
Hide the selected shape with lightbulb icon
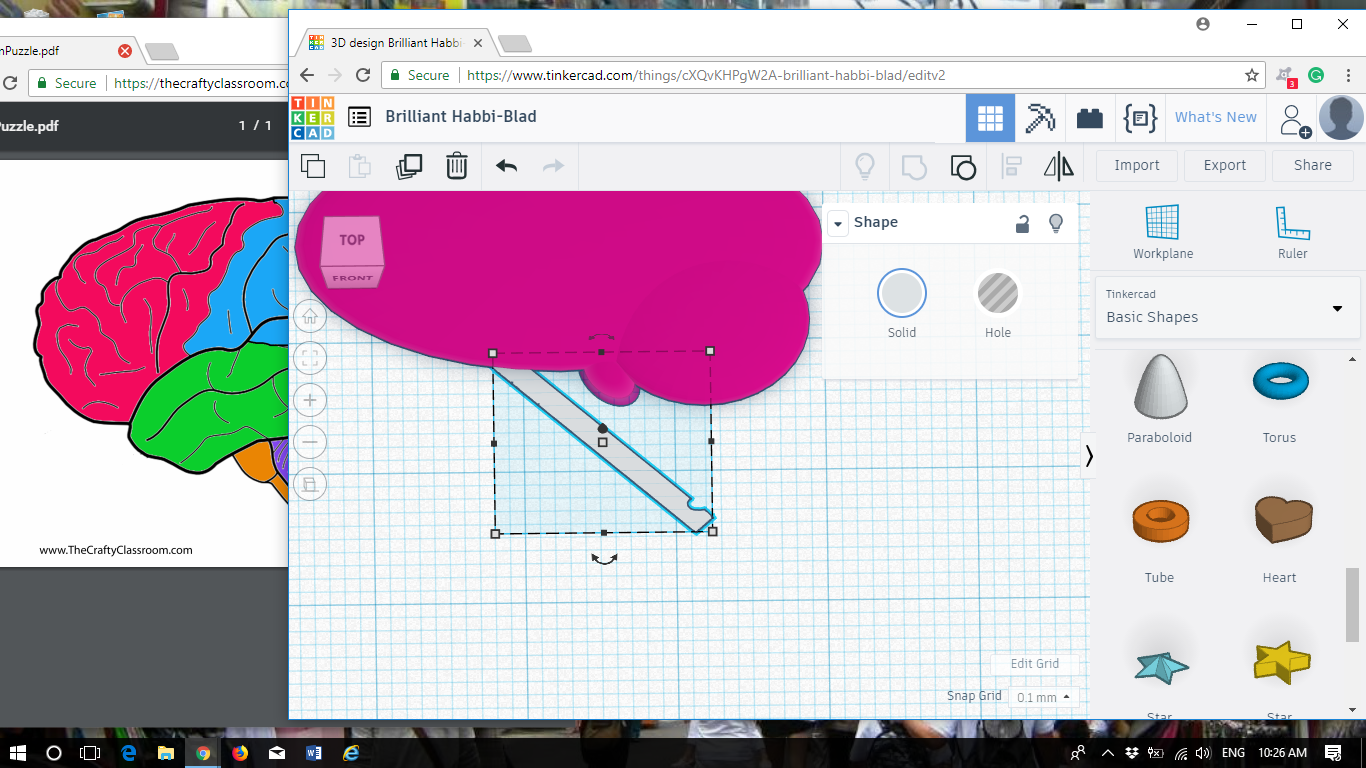1055,224
